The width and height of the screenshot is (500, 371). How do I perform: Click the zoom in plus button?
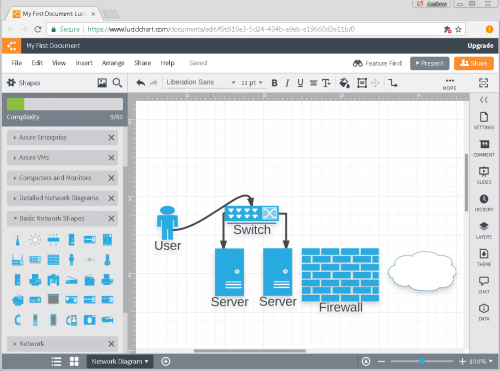462,362
